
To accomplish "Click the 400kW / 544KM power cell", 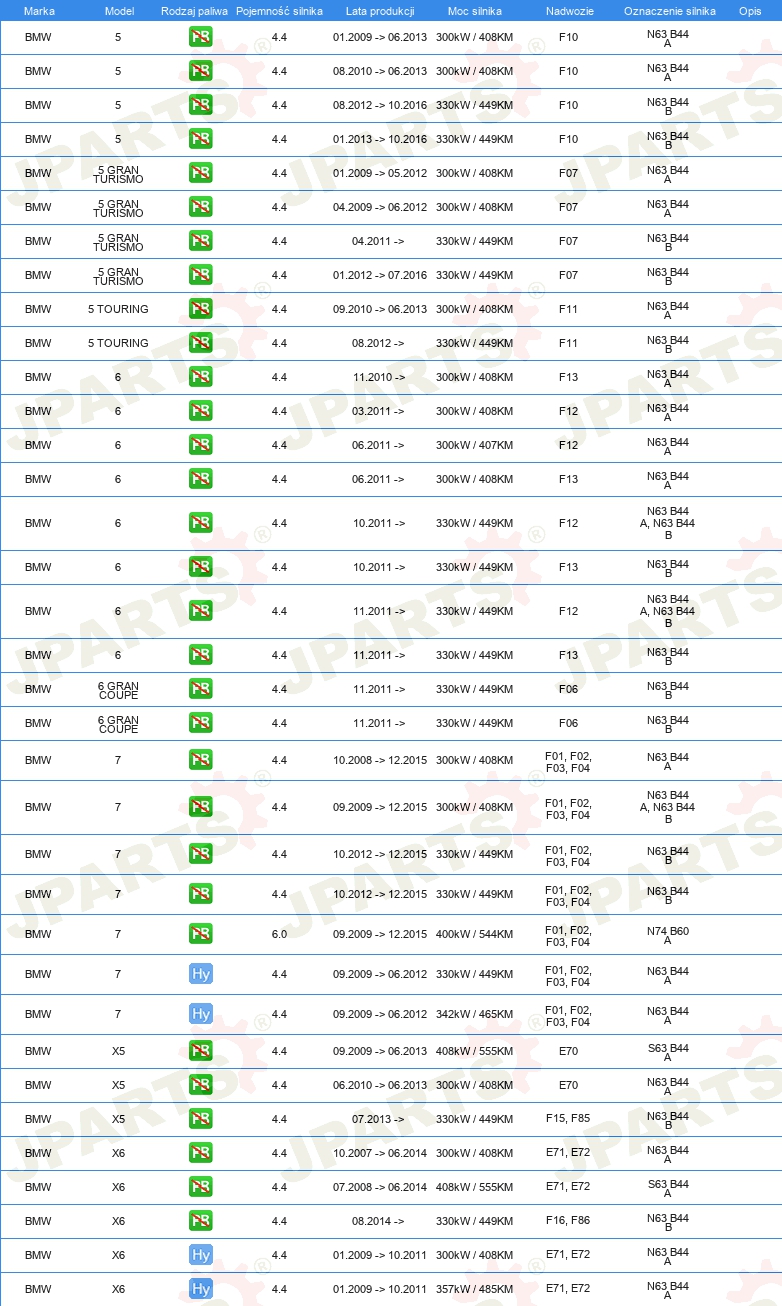I will [474, 934].
